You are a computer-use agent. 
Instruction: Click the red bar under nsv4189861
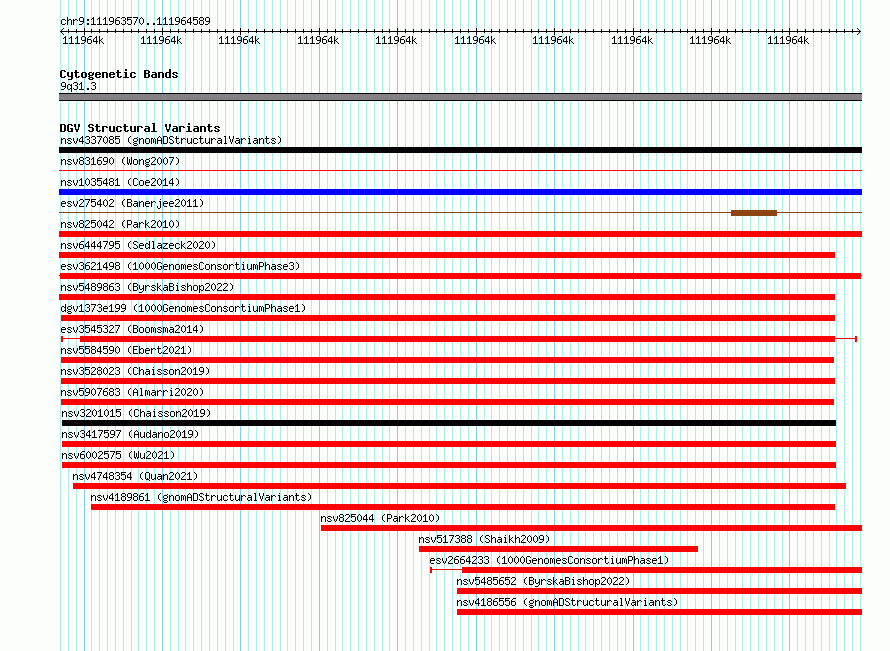point(463,507)
